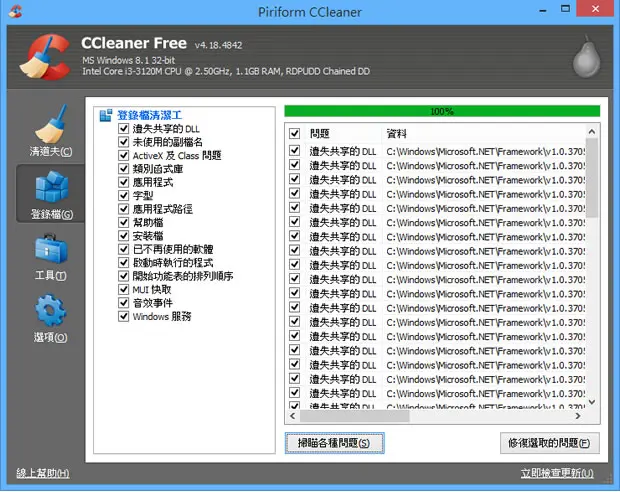This screenshot has width=620, height=492.
Task: Toggle the Windows 服務 checkbox
Action: pyautogui.click(x=123, y=316)
